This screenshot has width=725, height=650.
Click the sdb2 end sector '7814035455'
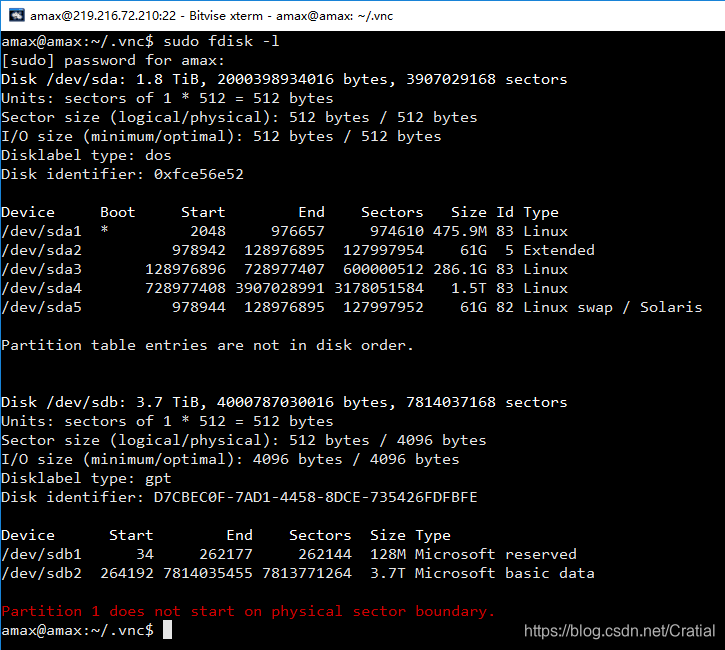208,573
